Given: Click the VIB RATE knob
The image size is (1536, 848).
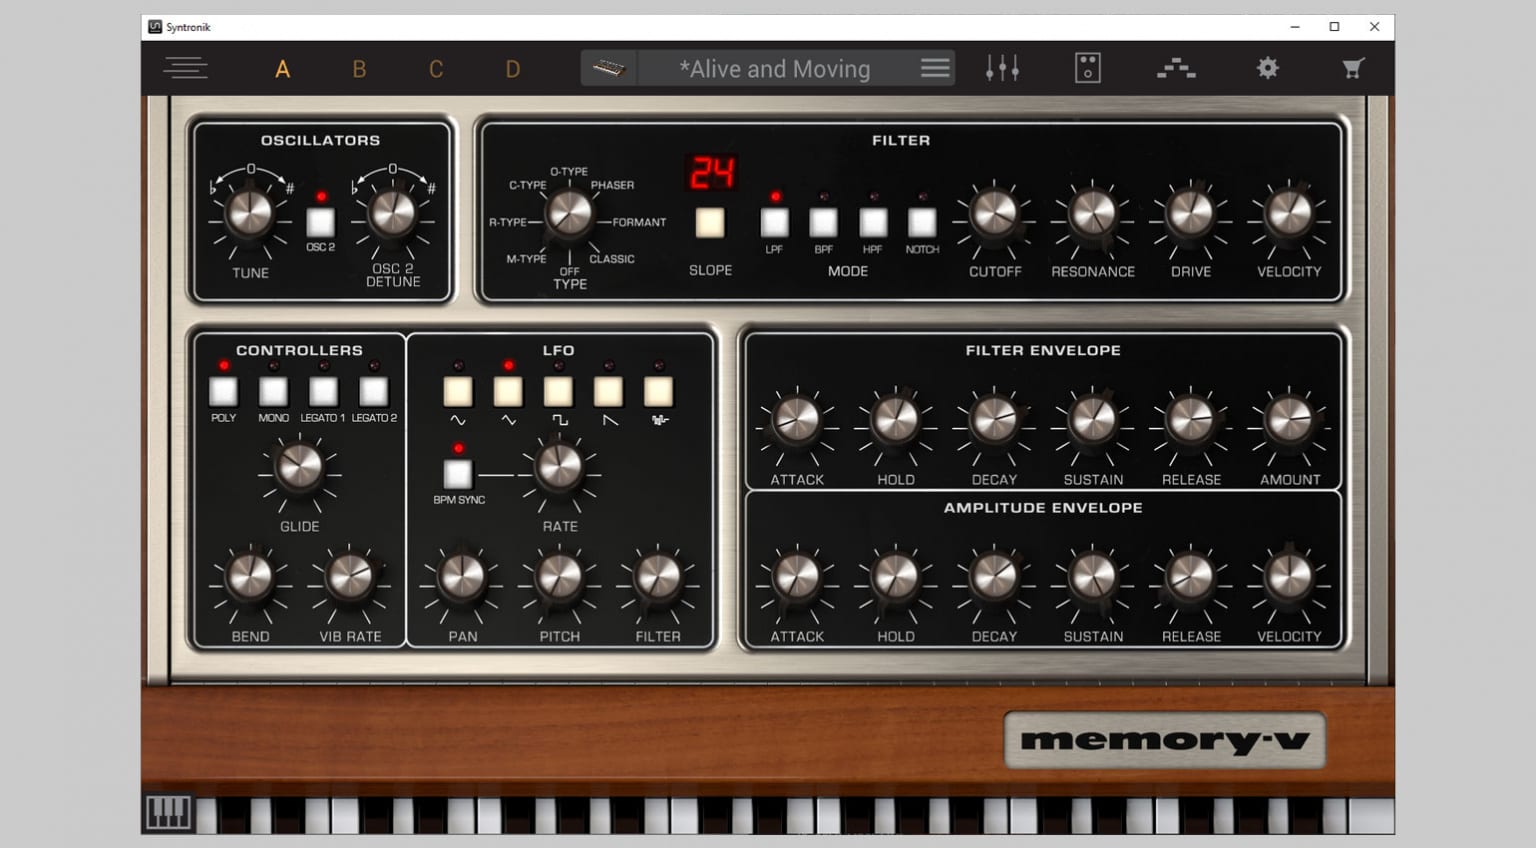Looking at the screenshot, I should click(349, 577).
